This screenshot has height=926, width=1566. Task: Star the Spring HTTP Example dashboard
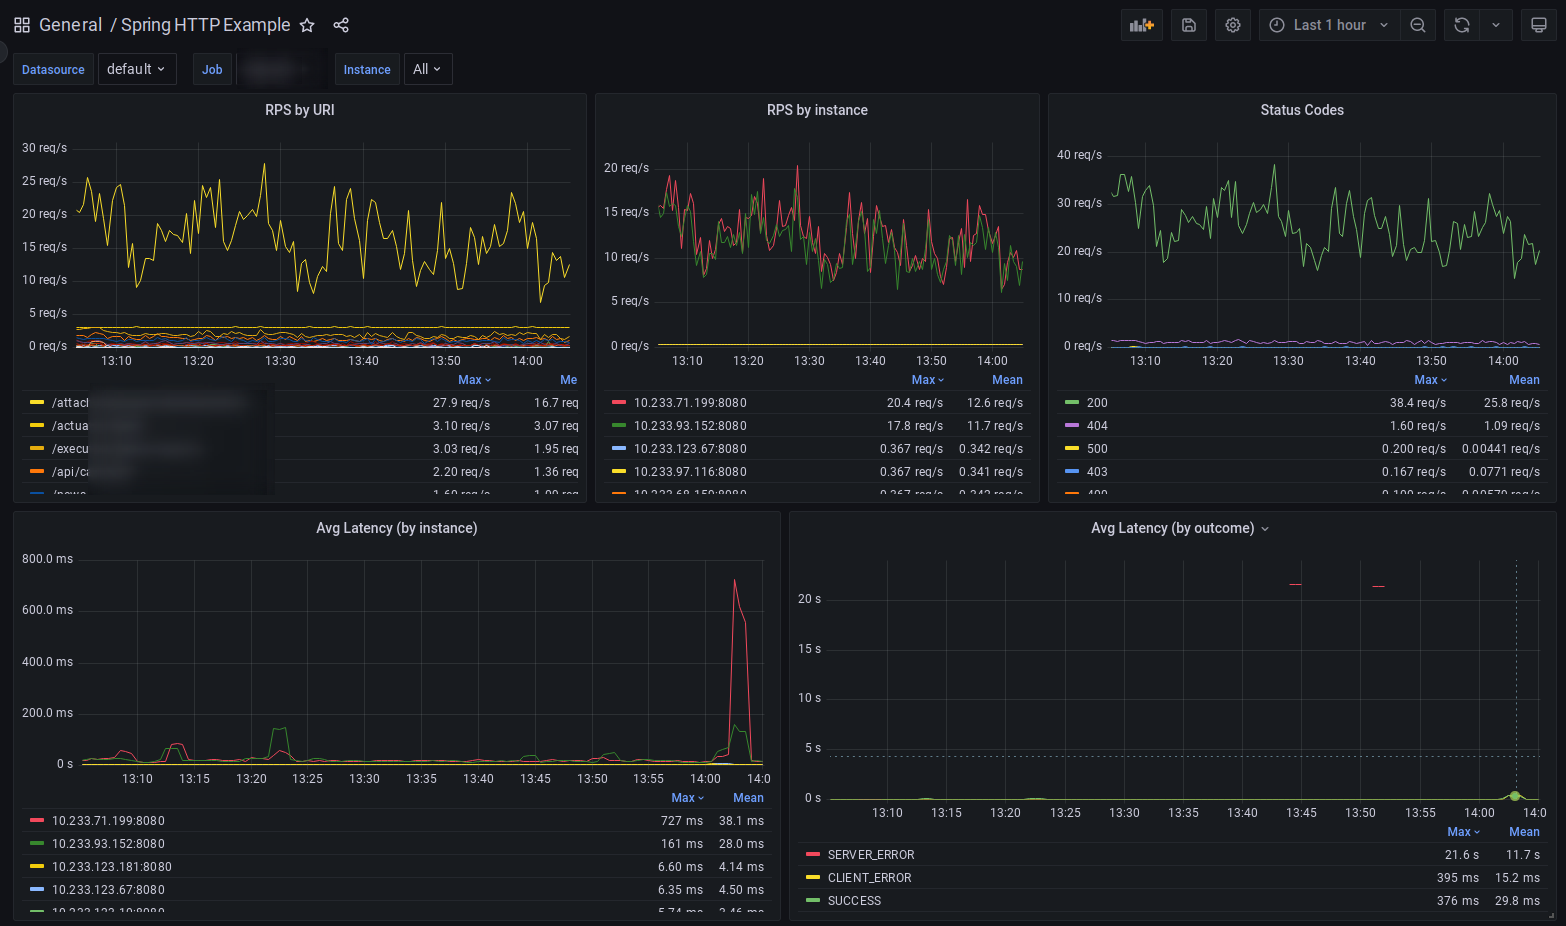coord(307,25)
